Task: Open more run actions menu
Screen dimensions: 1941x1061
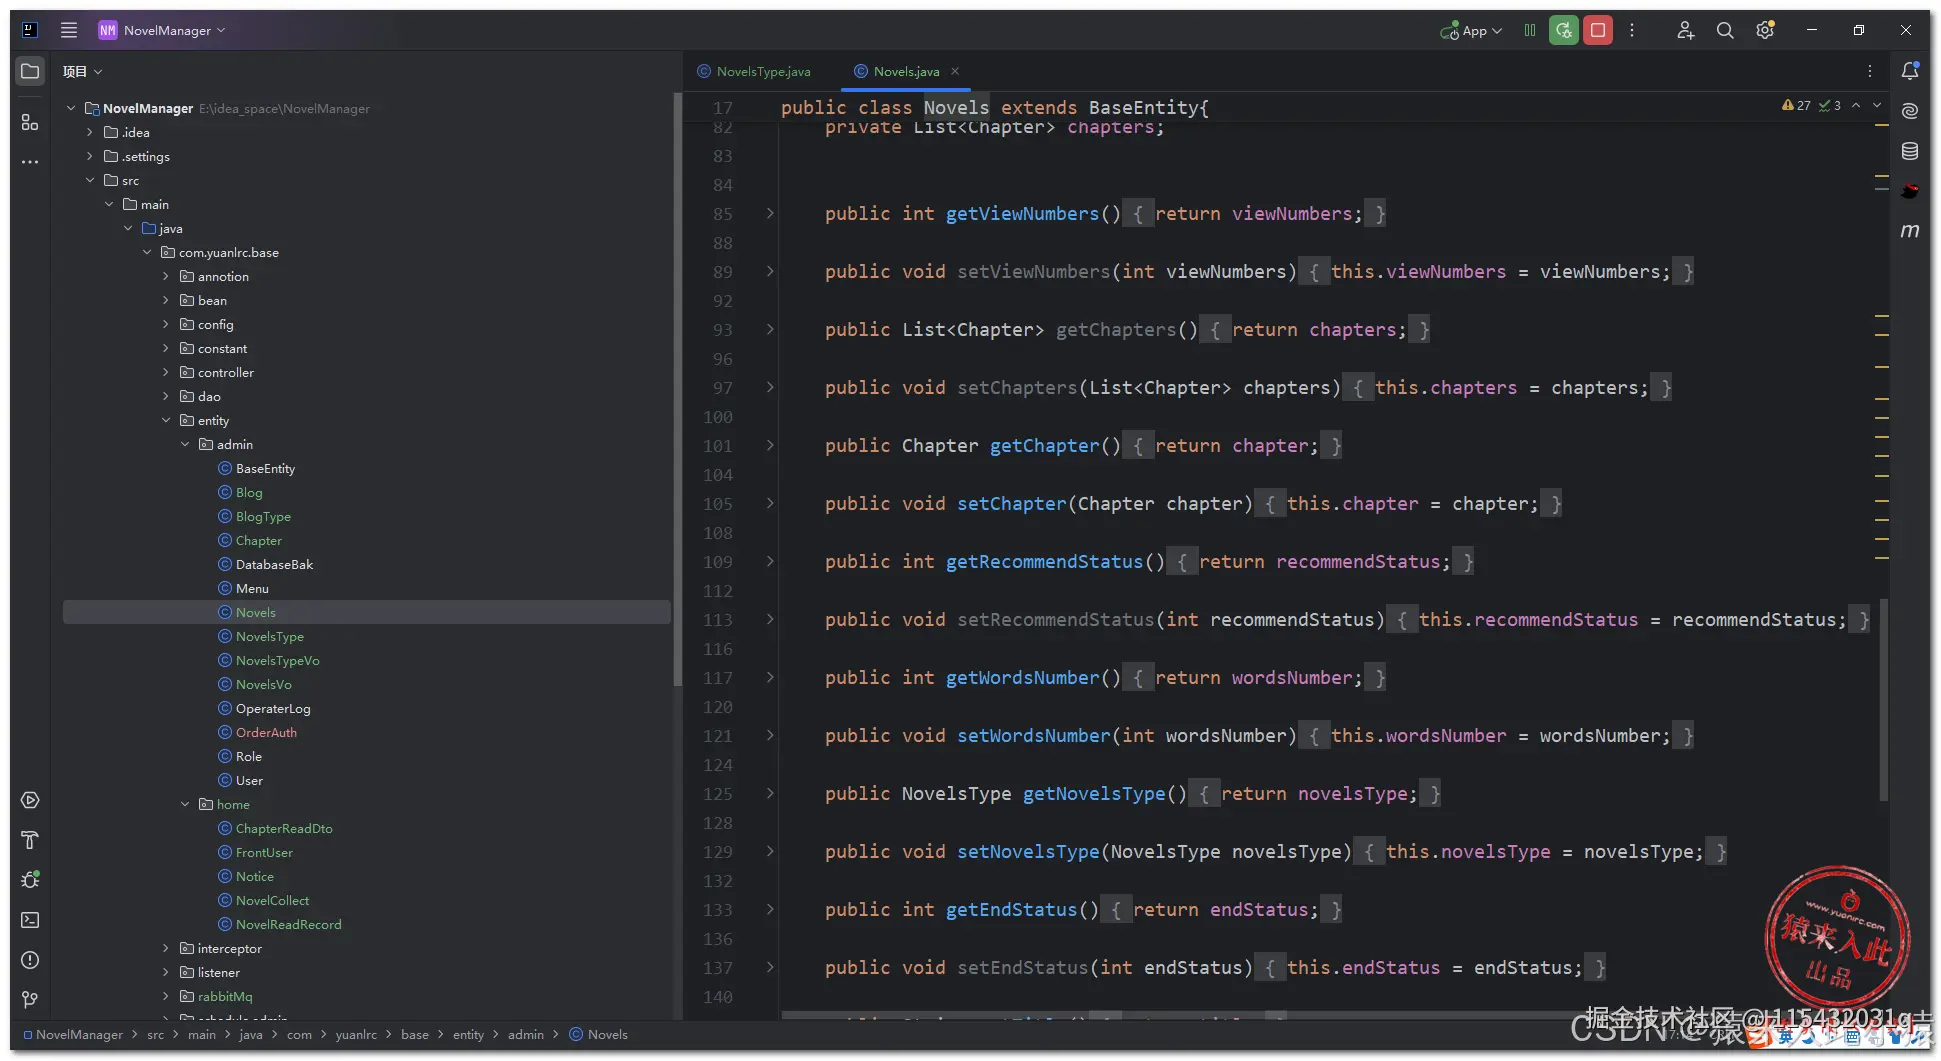Action: [x=1632, y=30]
